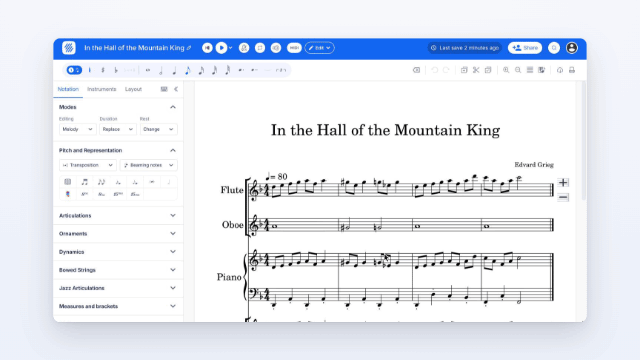The height and width of the screenshot is (360, 640).
Task: Click the Undo arrow
Action: pos(435,70)
